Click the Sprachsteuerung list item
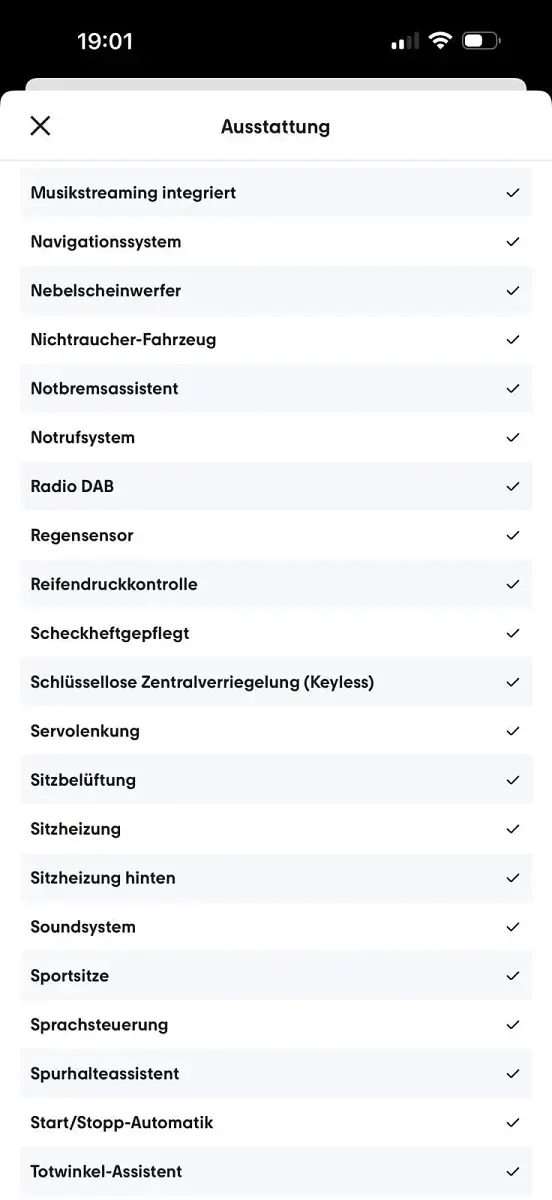The image size is (552, 1200). click(276, 1025)
